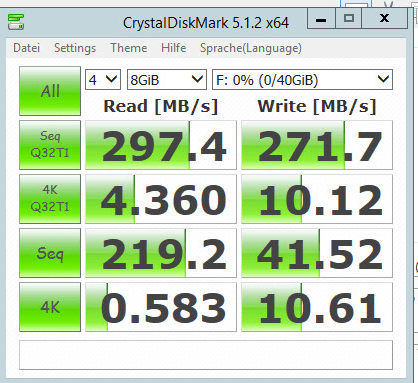The image size is (418, 383).
Task: Start the 4K test
Action: pyautogui.click(x=50, y=307)
